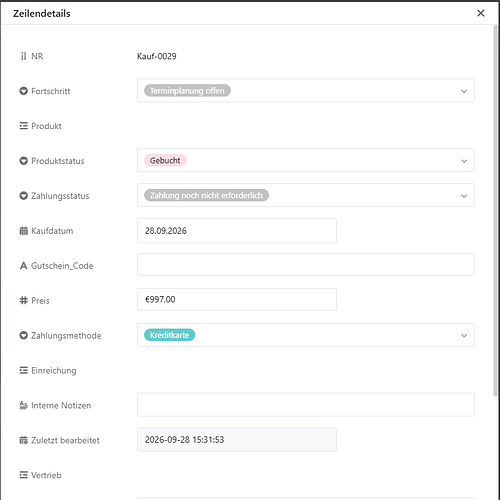Click the 'Einreichung' field label
Screen dimensions: 500x500
(x=54, y=371)
